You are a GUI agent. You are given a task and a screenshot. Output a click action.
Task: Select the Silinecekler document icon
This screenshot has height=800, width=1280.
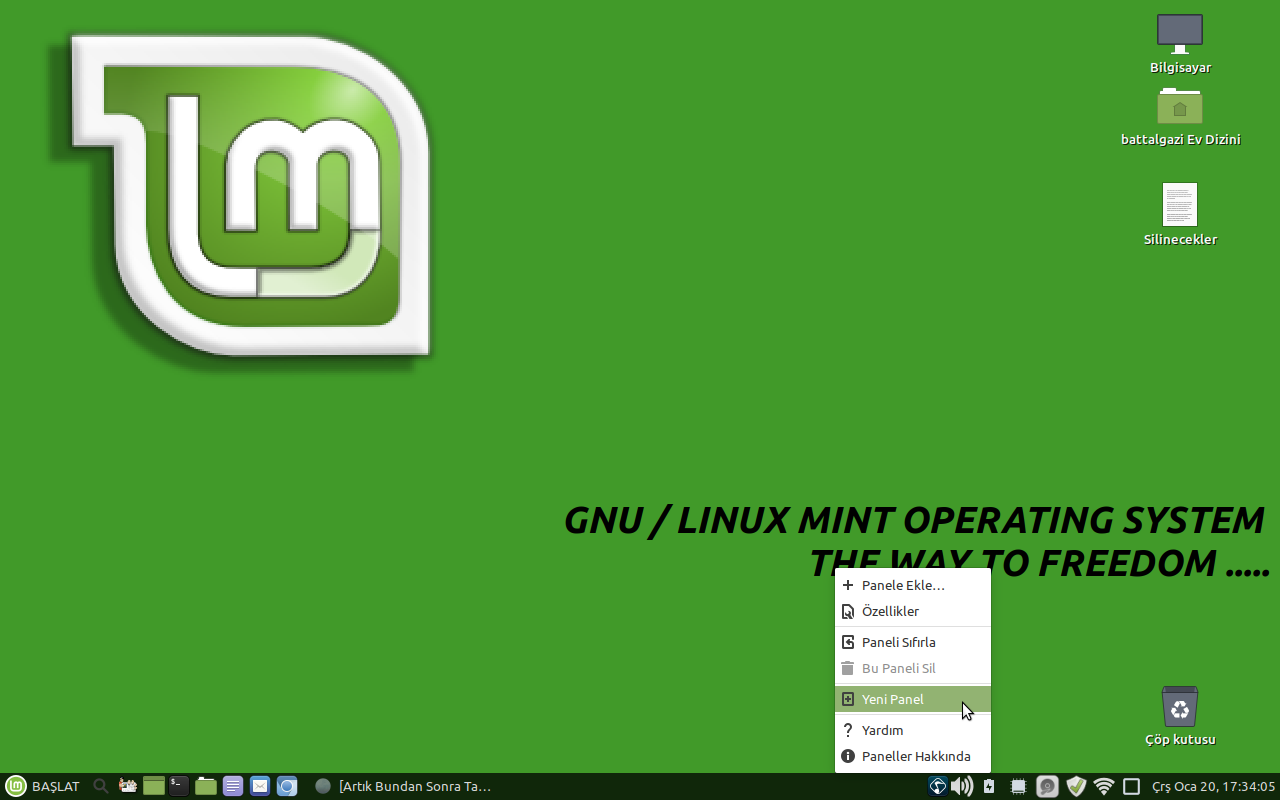[x=1180, y=215]
